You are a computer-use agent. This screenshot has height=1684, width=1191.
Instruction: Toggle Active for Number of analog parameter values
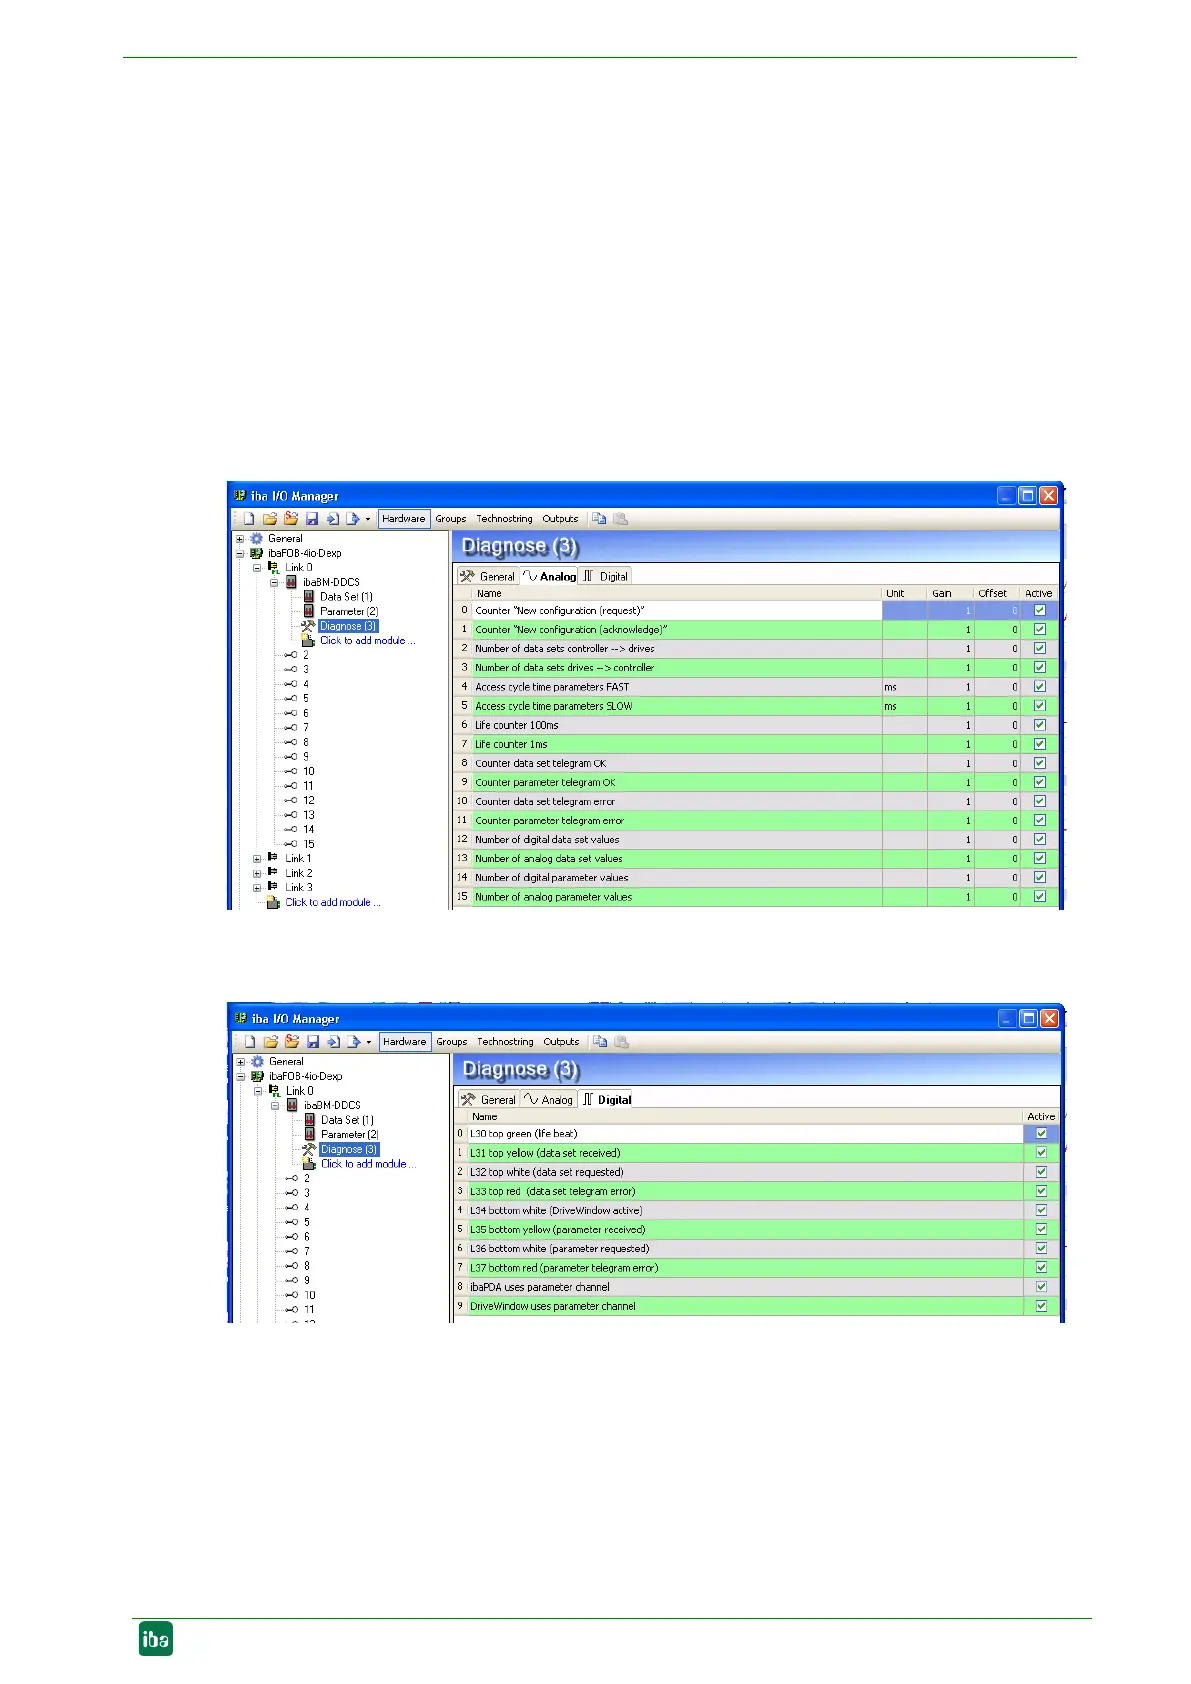point(1040,897)
